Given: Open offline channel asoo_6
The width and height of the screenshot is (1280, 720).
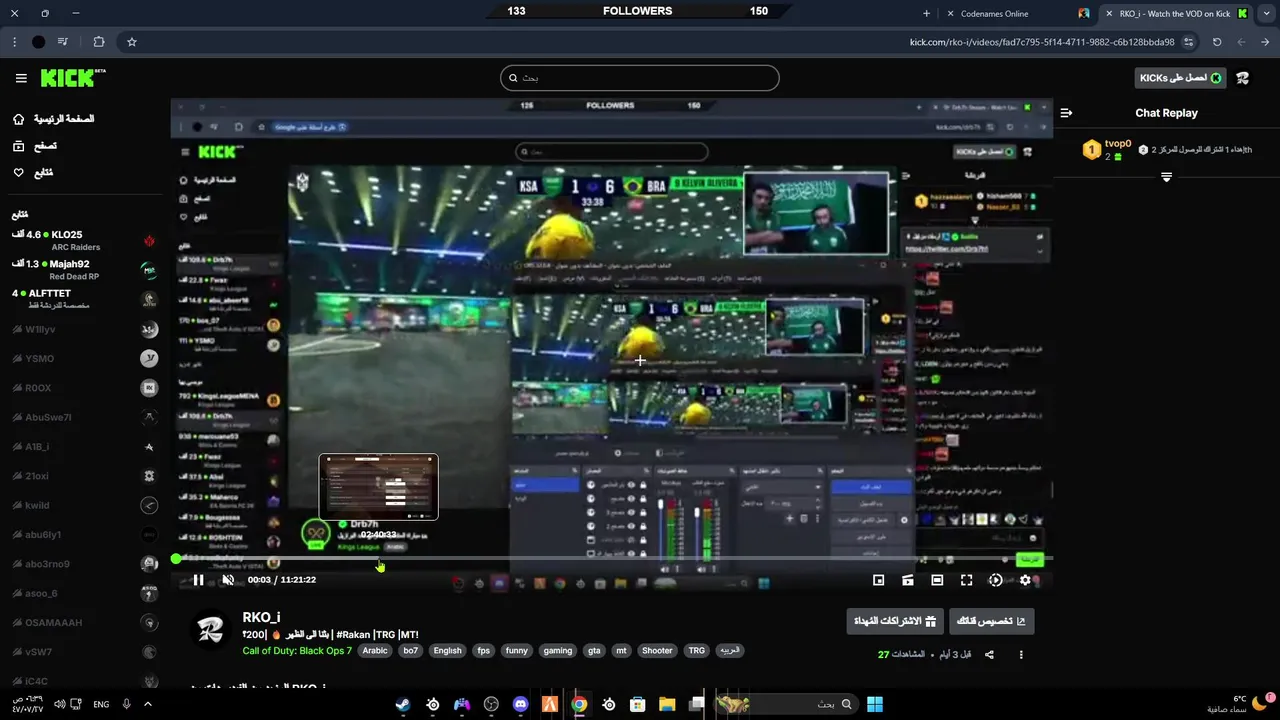Looking at the screenshot, I should tap(83, 593).
